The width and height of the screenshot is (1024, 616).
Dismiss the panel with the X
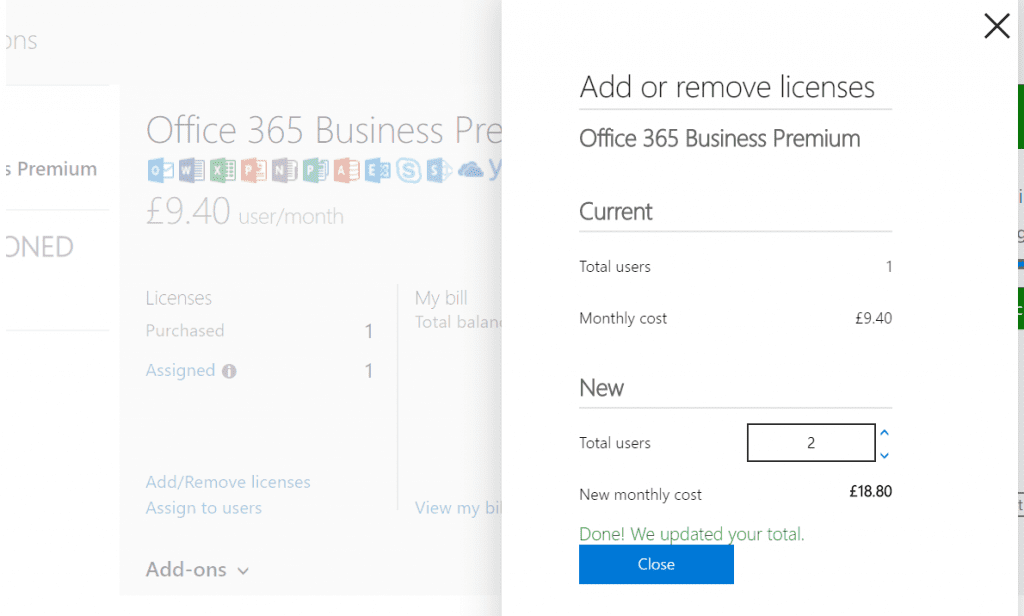[996, 26]
